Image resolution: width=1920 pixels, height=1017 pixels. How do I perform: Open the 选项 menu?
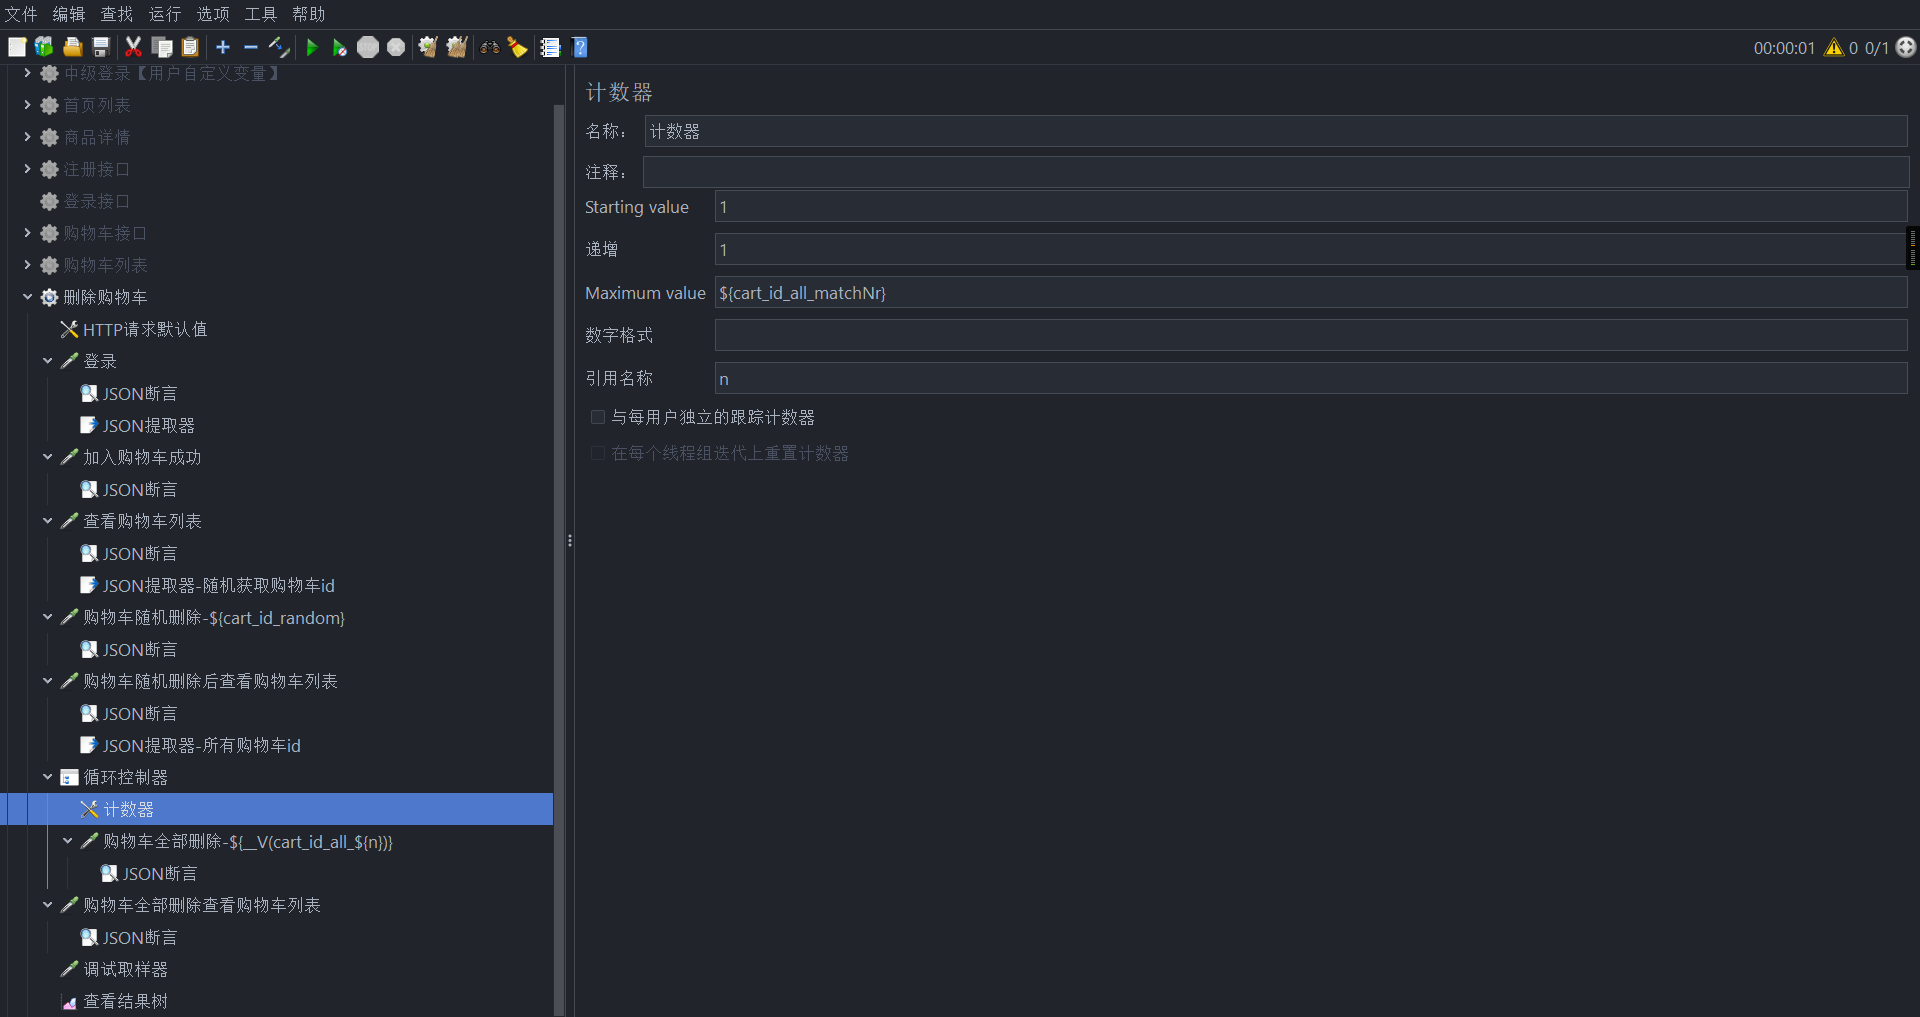pyautogui.click(x=213, y=14)
